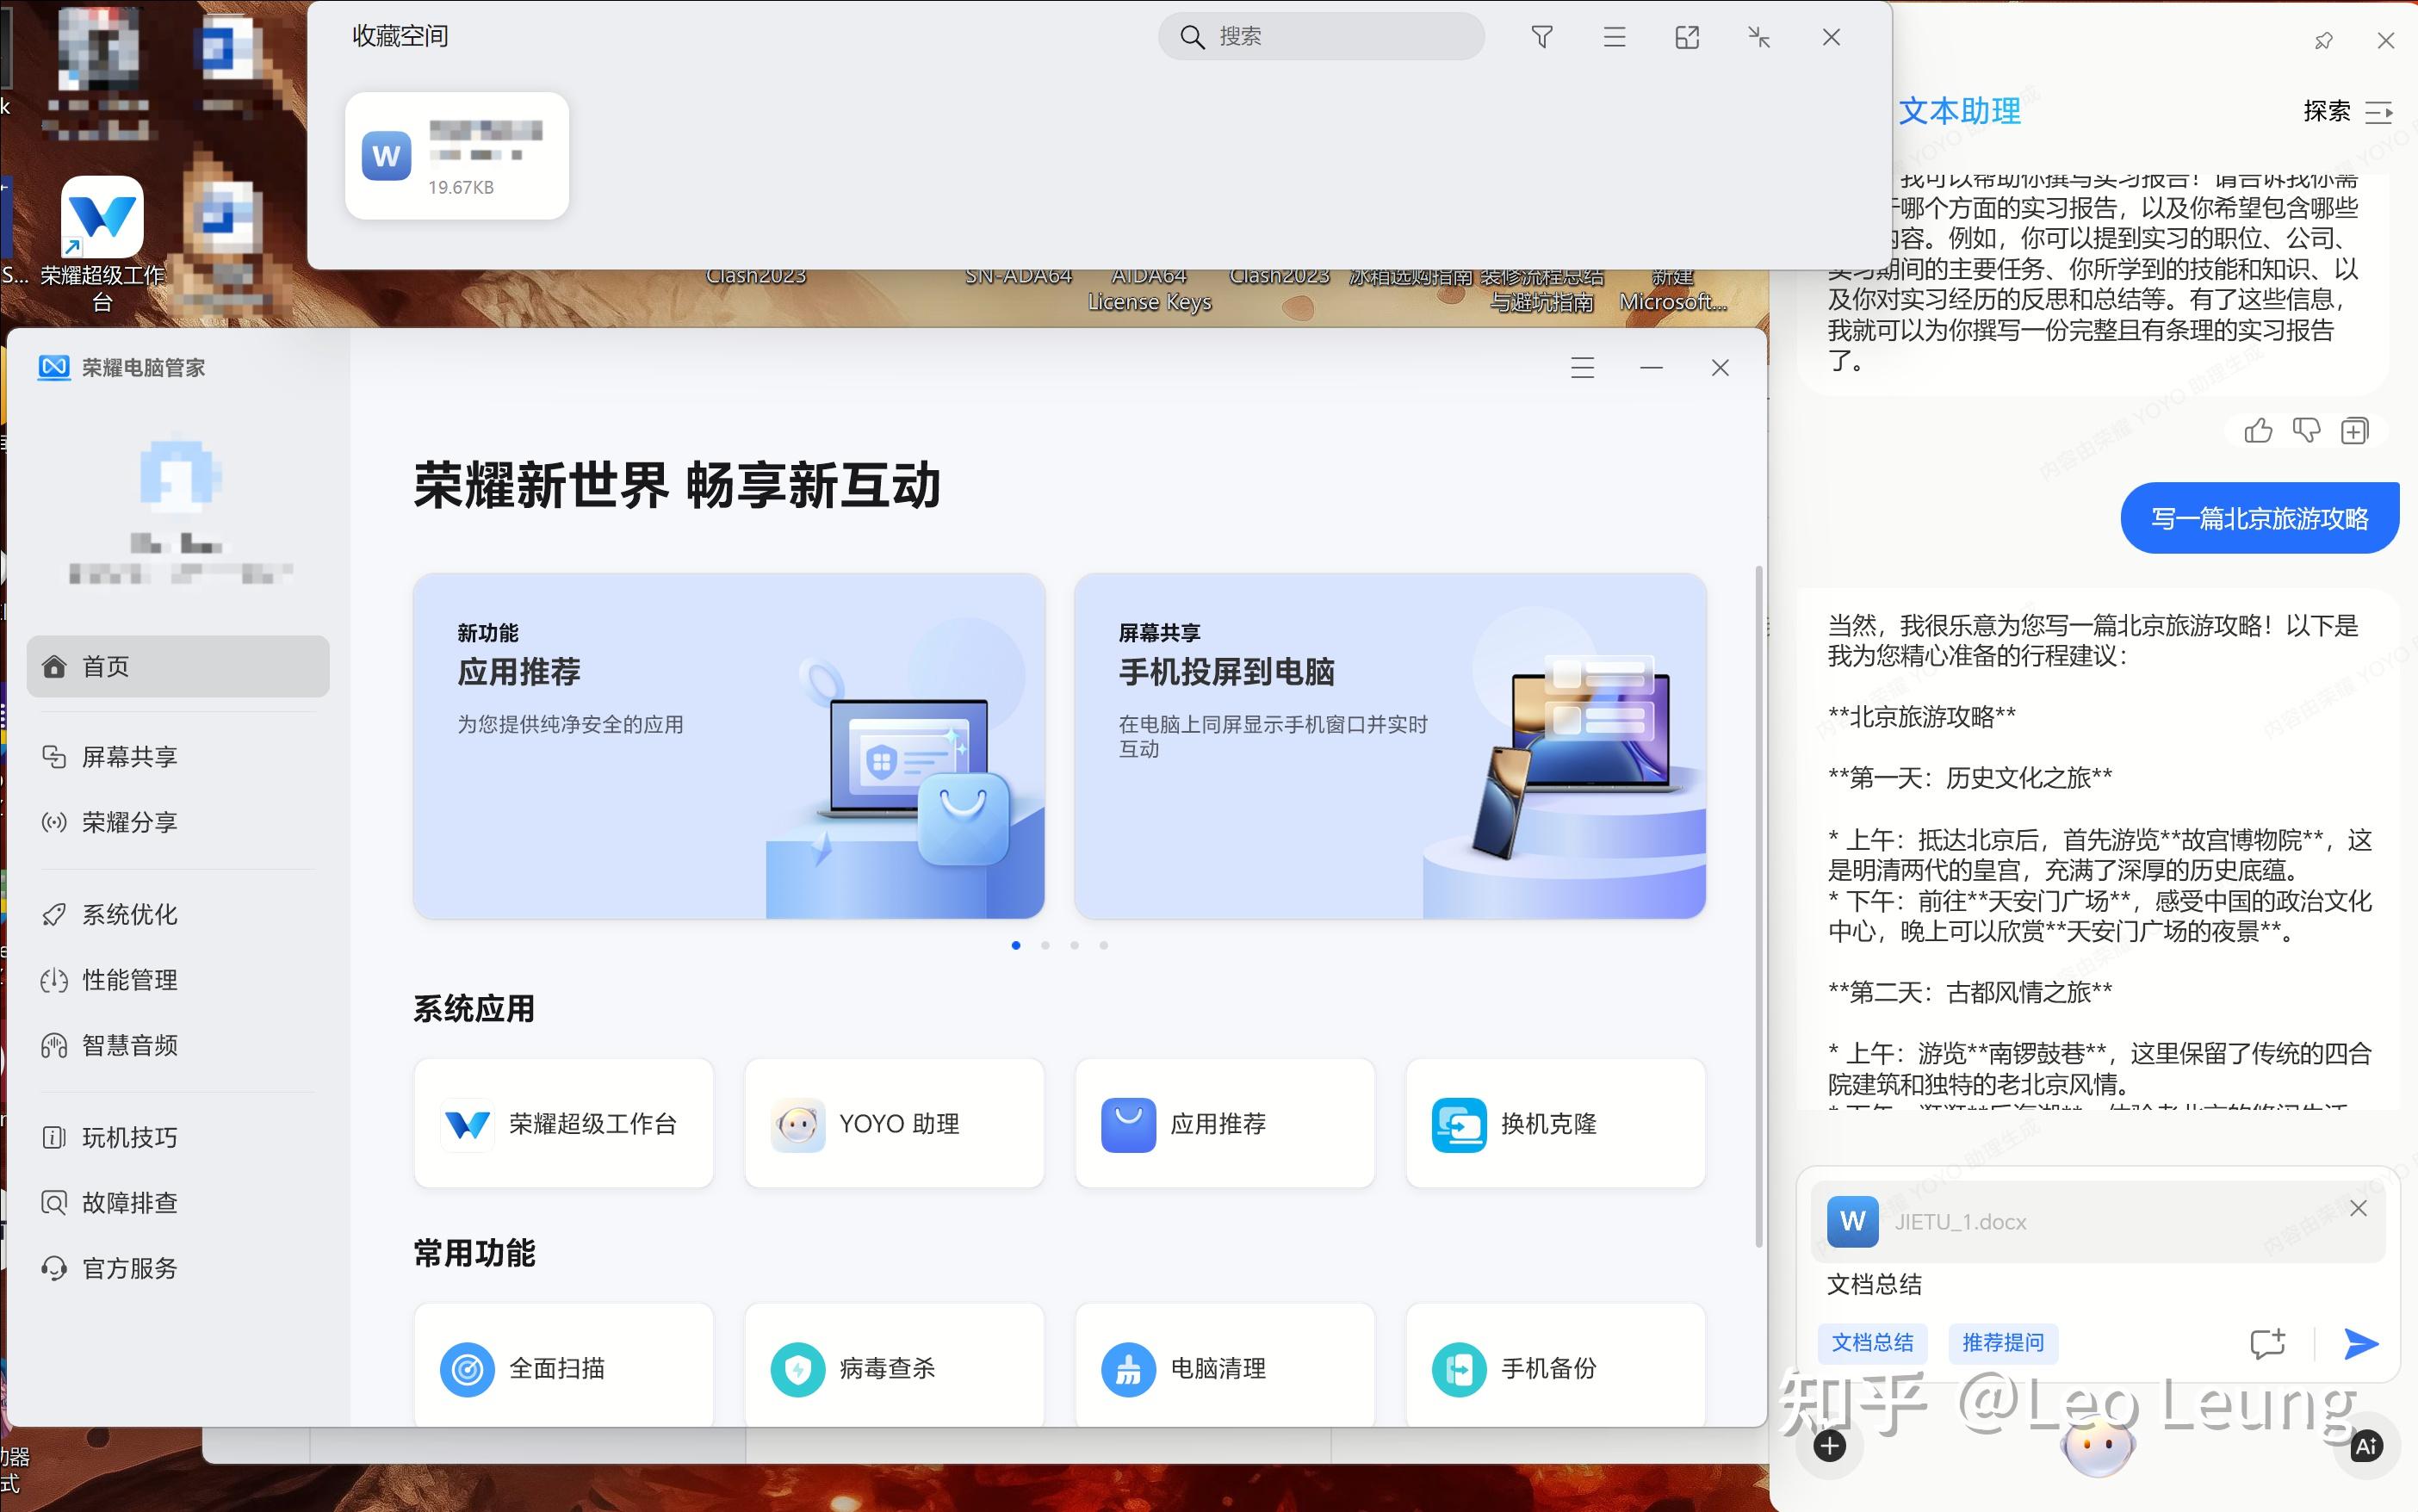Launch 荣耀超级工作台 from 系统应用
Screen dimensions: 2418x1512
click(x=564, y=1124)
